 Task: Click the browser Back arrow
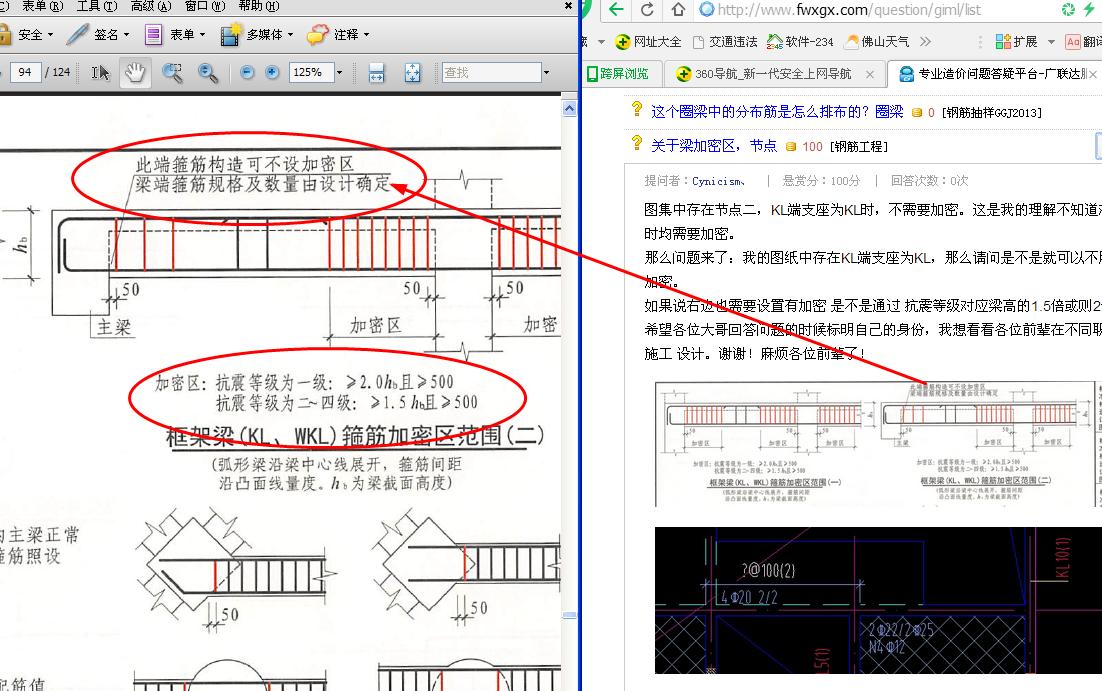(x=616, y=10)
